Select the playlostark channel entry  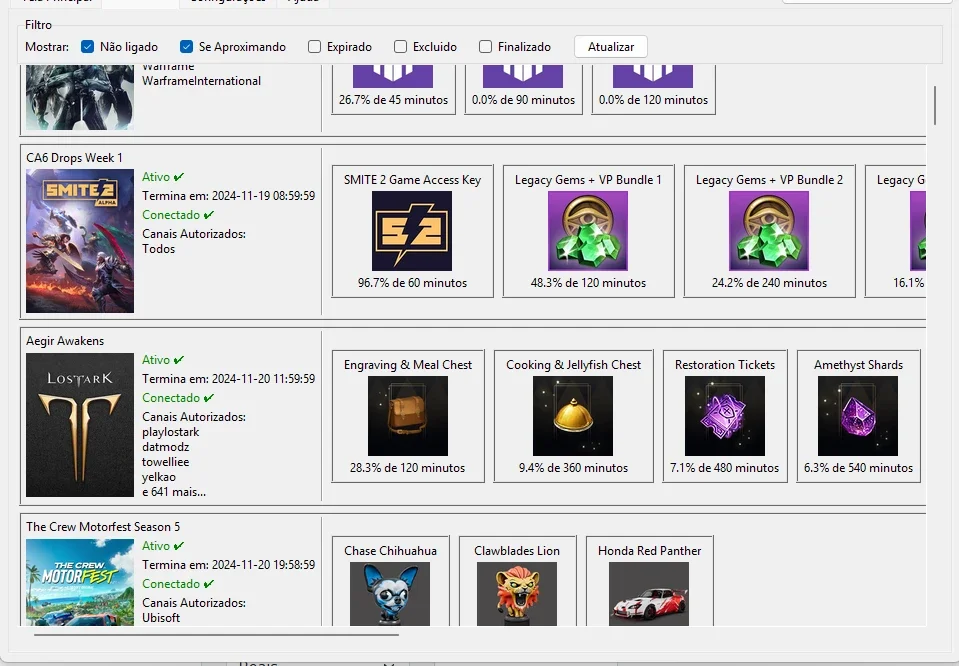point(171,432)
